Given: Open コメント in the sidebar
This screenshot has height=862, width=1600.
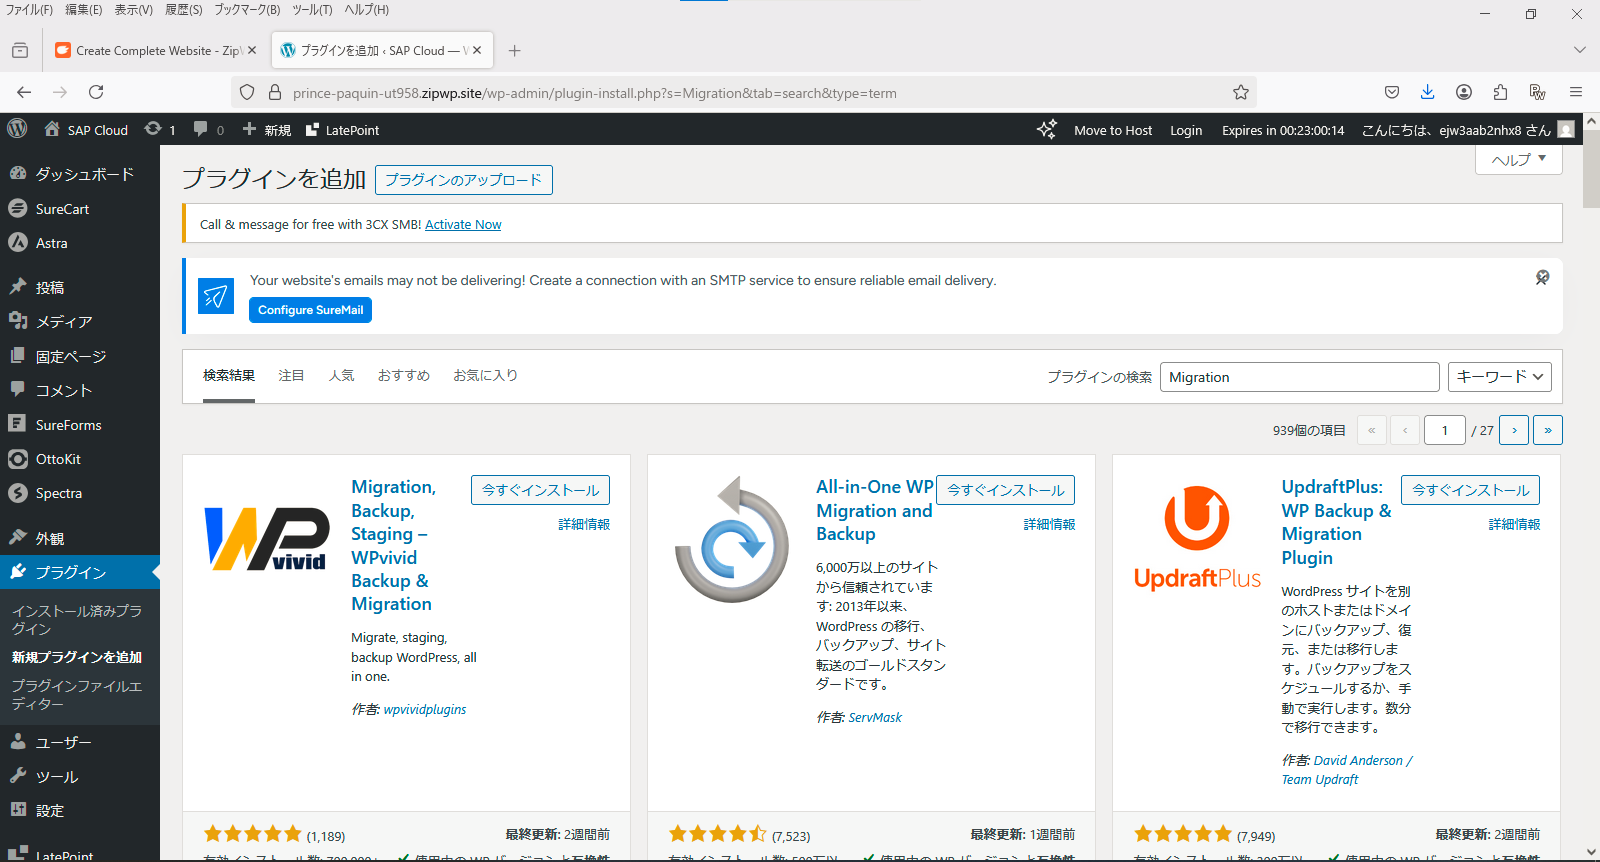Looking at the screenshot, I should [x=80, y=390].
